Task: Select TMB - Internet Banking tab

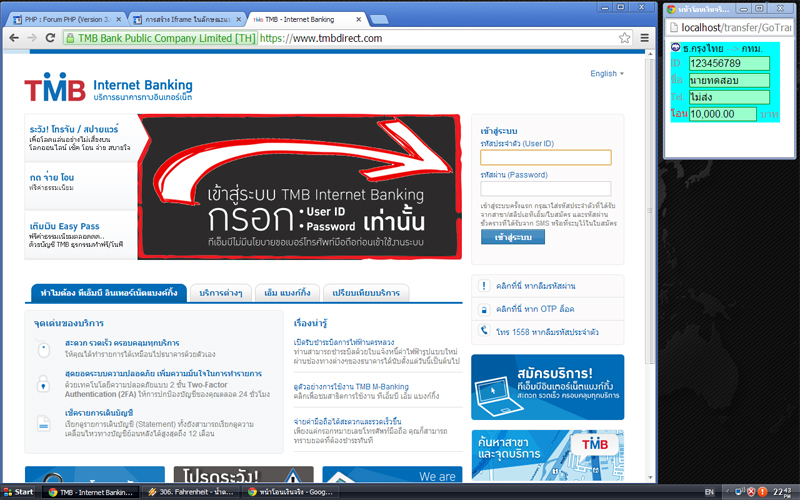Action: 307,19
